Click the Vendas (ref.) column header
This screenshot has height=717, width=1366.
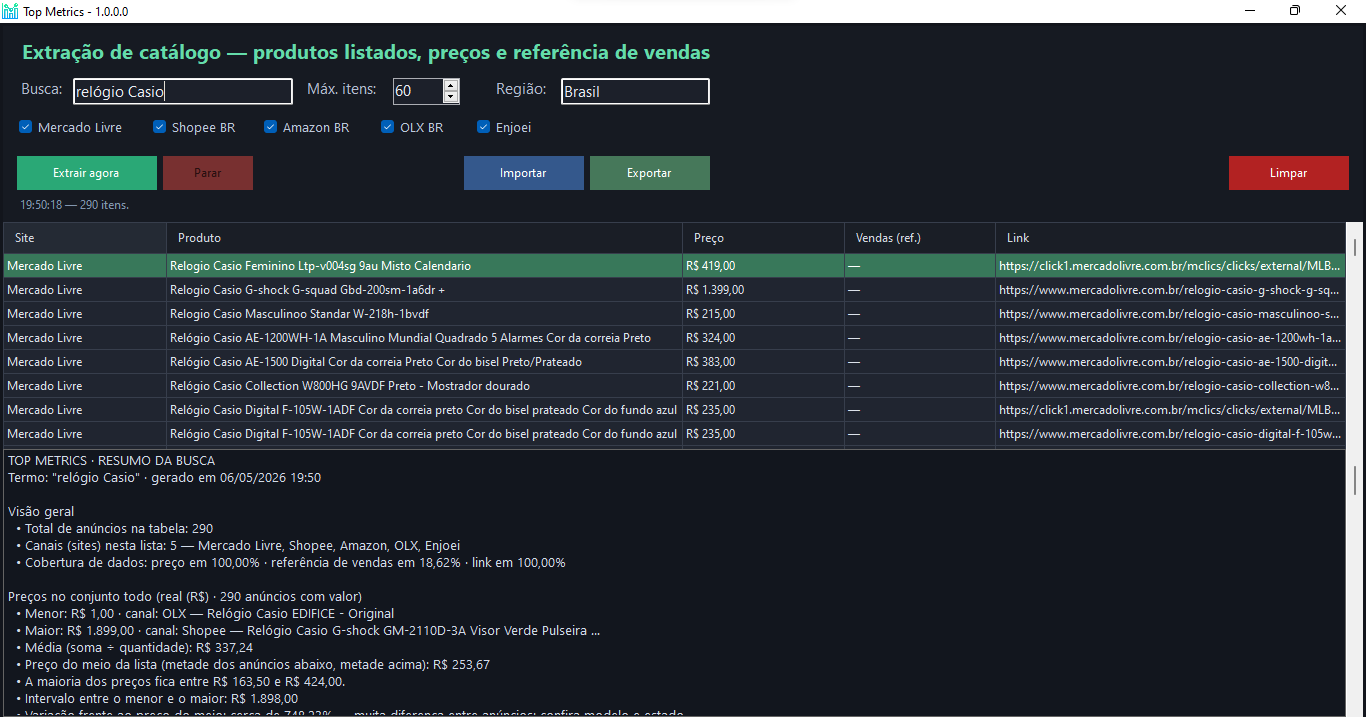coord(920,238)
